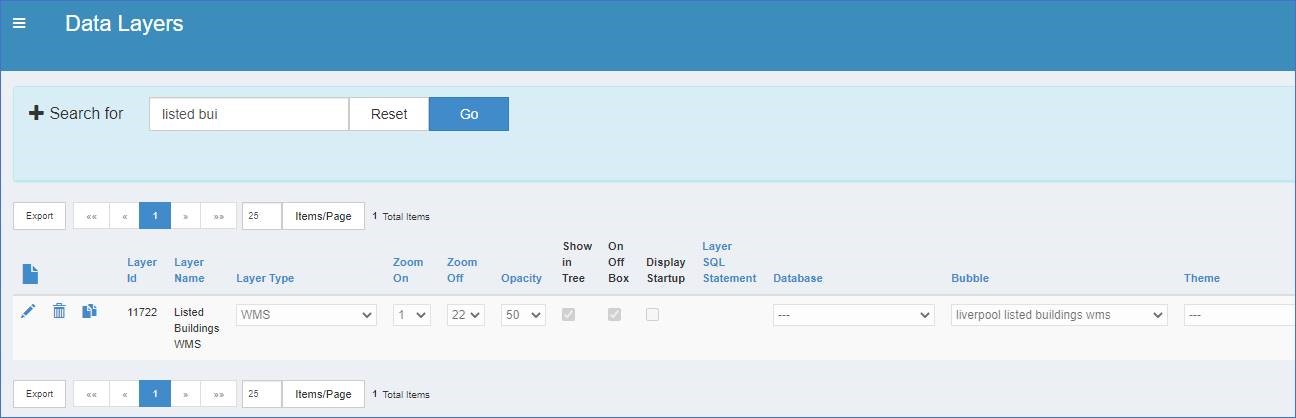Viewport: 1296px width, 418px height.
Task: Open the Layer Type WMS dropdown
Action: point(306,315)
